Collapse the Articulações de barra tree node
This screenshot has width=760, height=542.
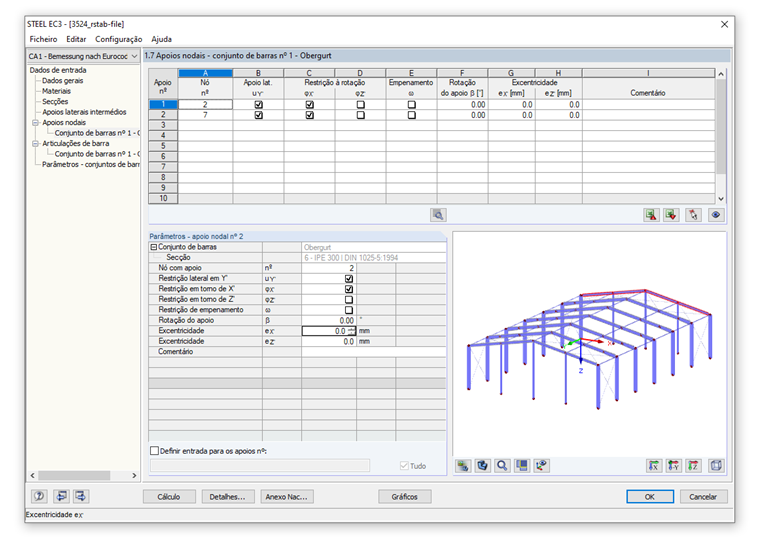click(x=35, y=143)
